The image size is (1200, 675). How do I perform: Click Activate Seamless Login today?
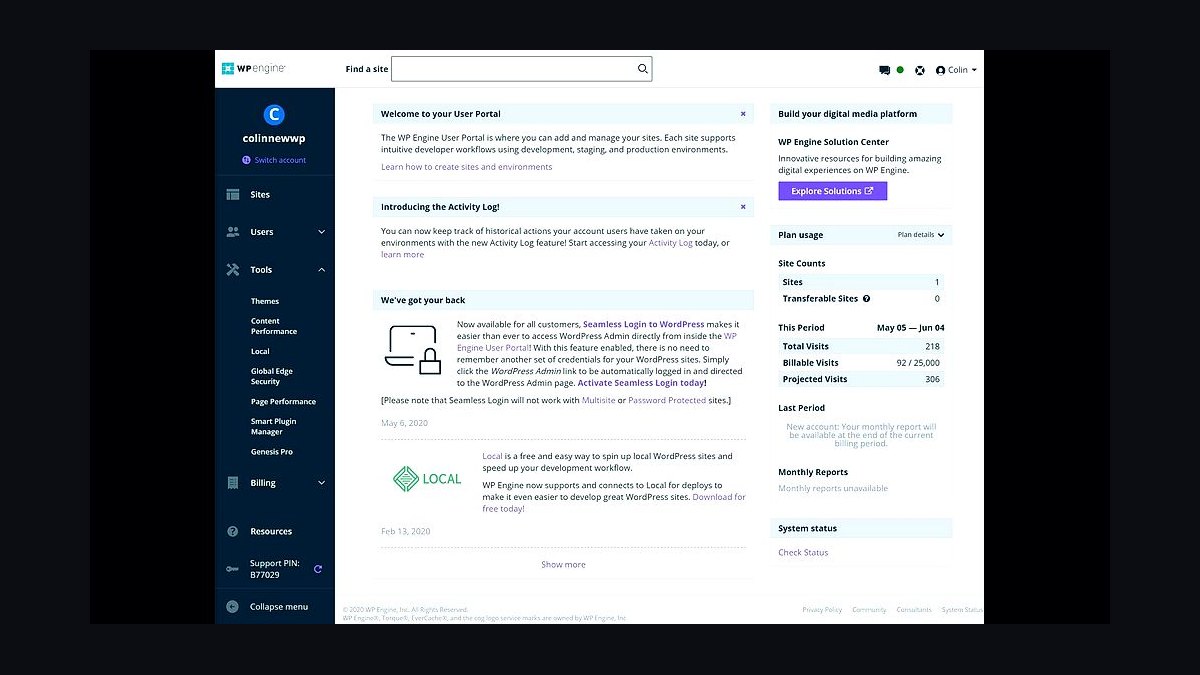click(x=642, y=382)
